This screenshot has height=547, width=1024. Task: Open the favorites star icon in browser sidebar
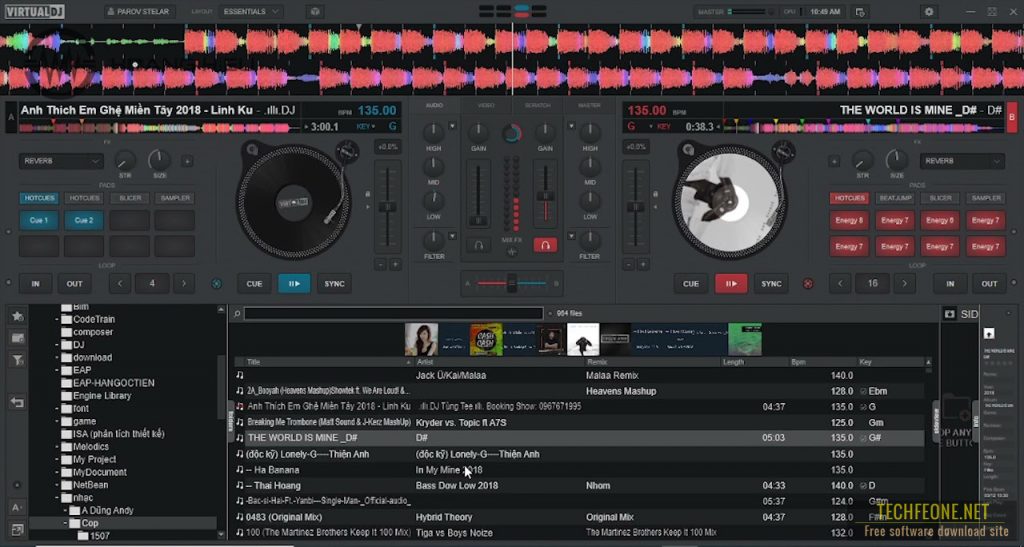18,316
